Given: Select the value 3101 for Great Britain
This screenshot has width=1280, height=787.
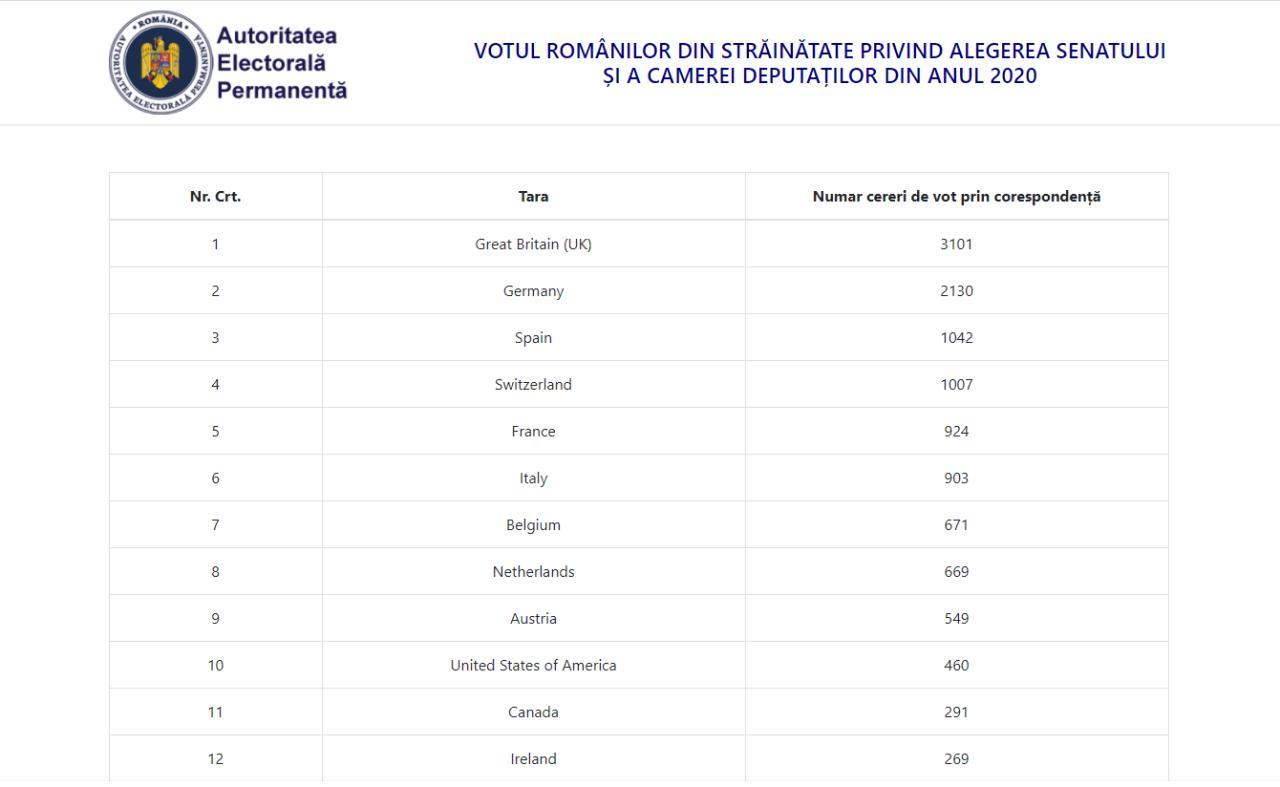Looking at the screenshot, I should point(957,244).
